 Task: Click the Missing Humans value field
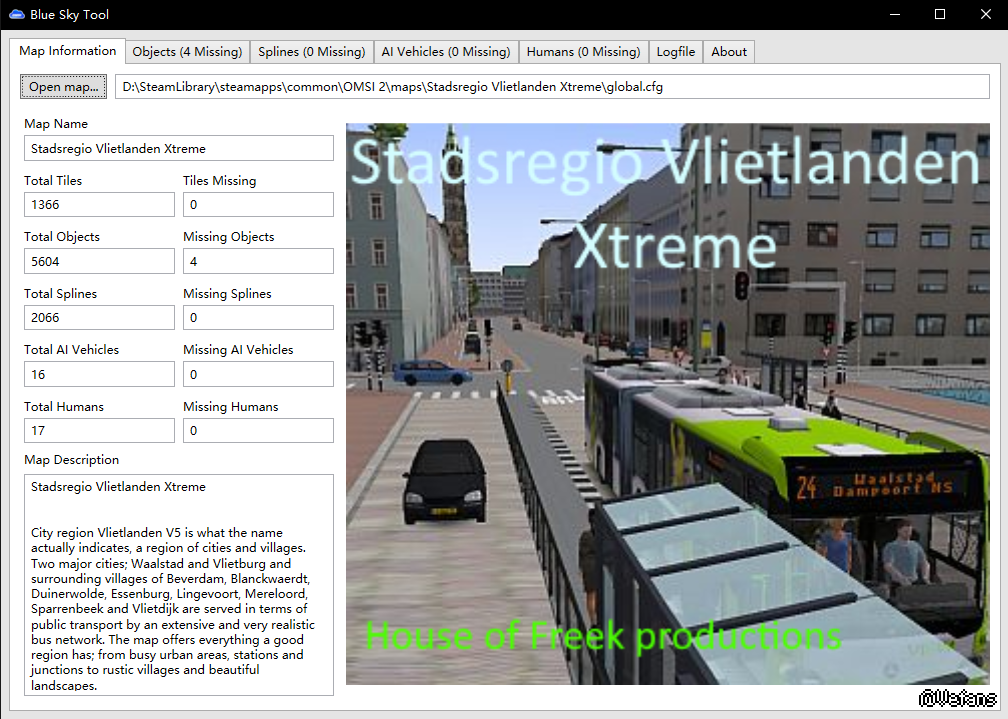click(258, 431)
